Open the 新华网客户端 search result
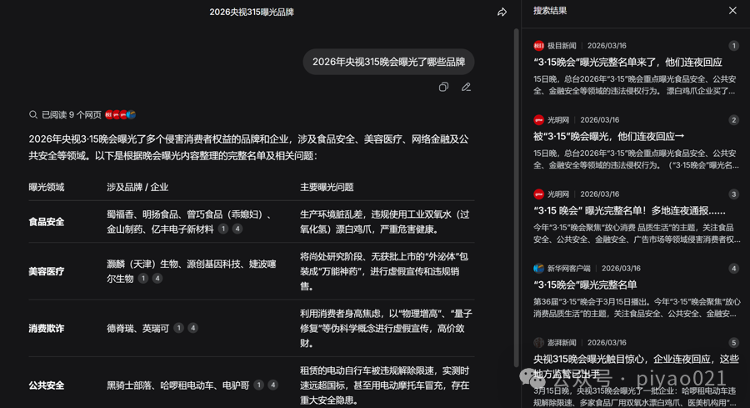Screen dimensions: 750x408 point(600,284)
